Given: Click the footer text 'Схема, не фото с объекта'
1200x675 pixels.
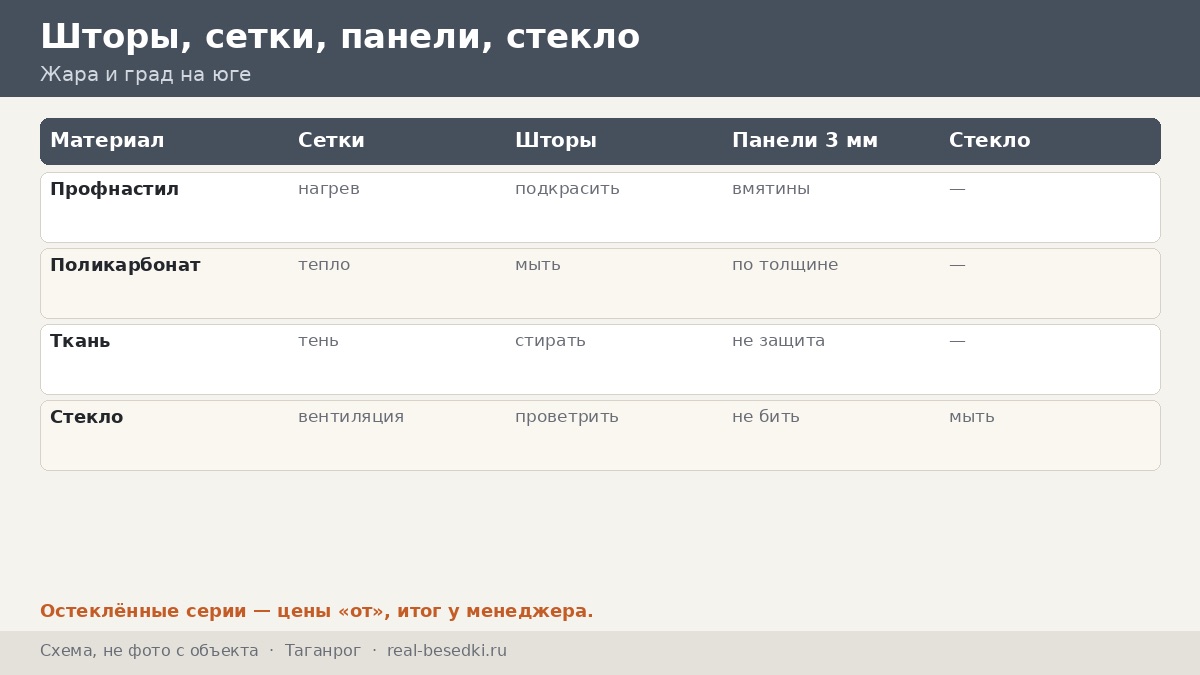Looking at the screenshot, I should pyautogui.click(x=149, y=651).
